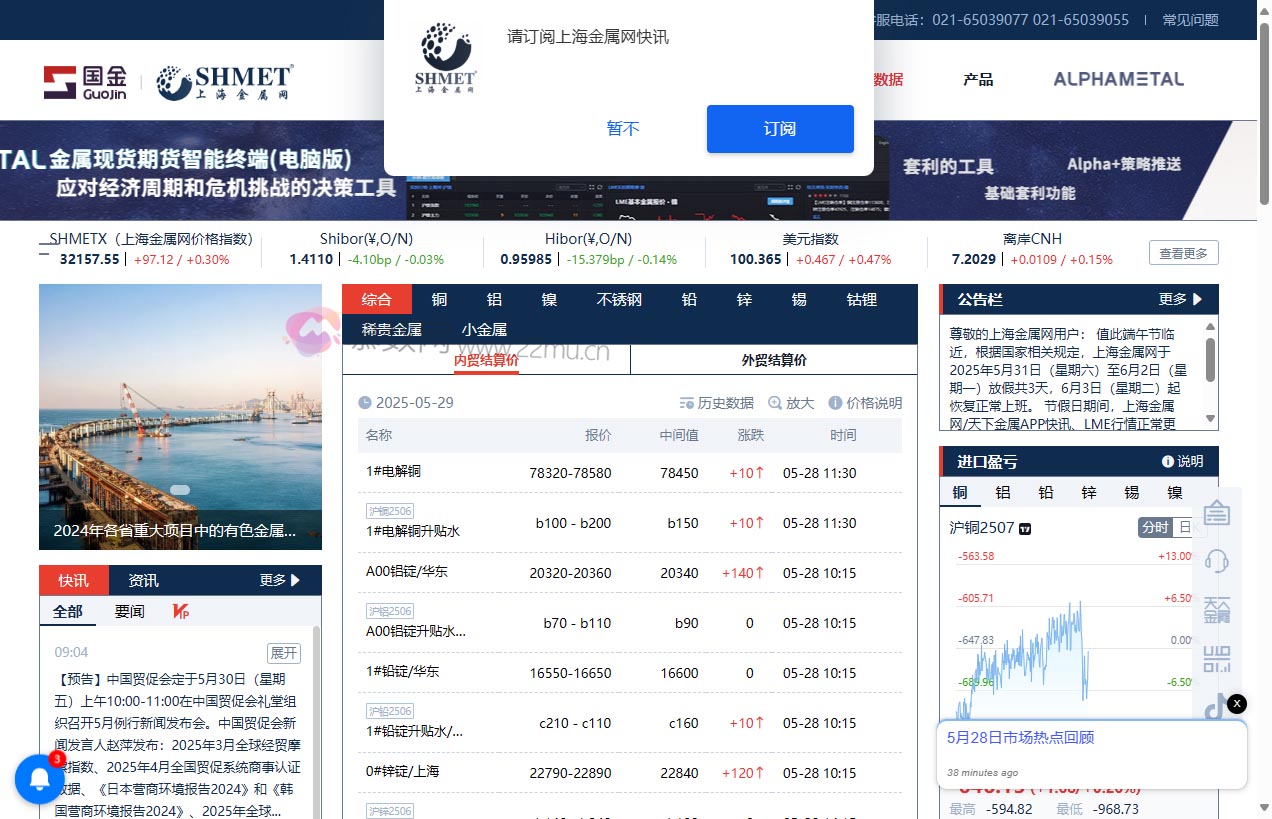Open the notification bell at bottom left
The height and width of the screenshot is (819, 1272).
pyautogui.click(x=40, y=779)
